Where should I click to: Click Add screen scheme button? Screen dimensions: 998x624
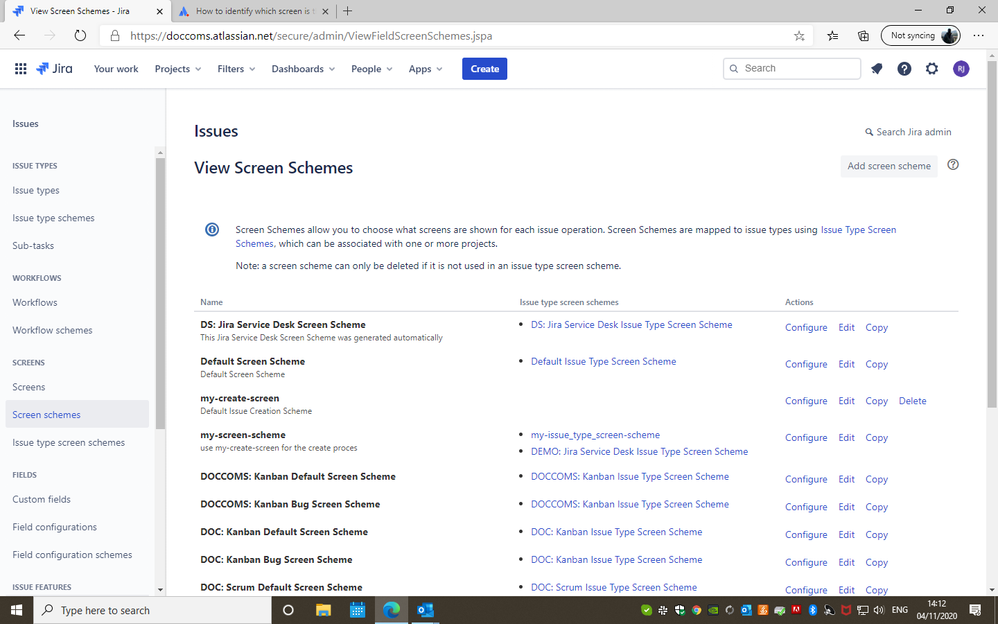(889, 166)
